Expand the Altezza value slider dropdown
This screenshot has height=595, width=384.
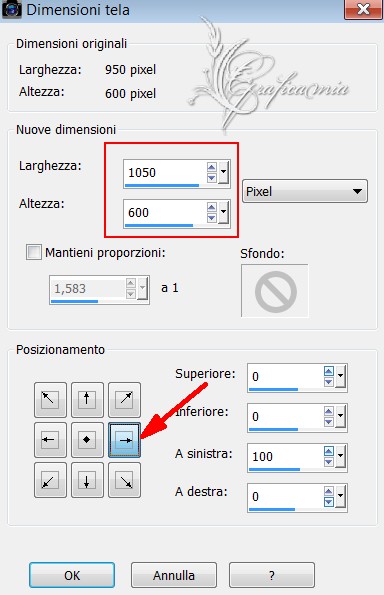pyautogui.click(x=223, y=212)
